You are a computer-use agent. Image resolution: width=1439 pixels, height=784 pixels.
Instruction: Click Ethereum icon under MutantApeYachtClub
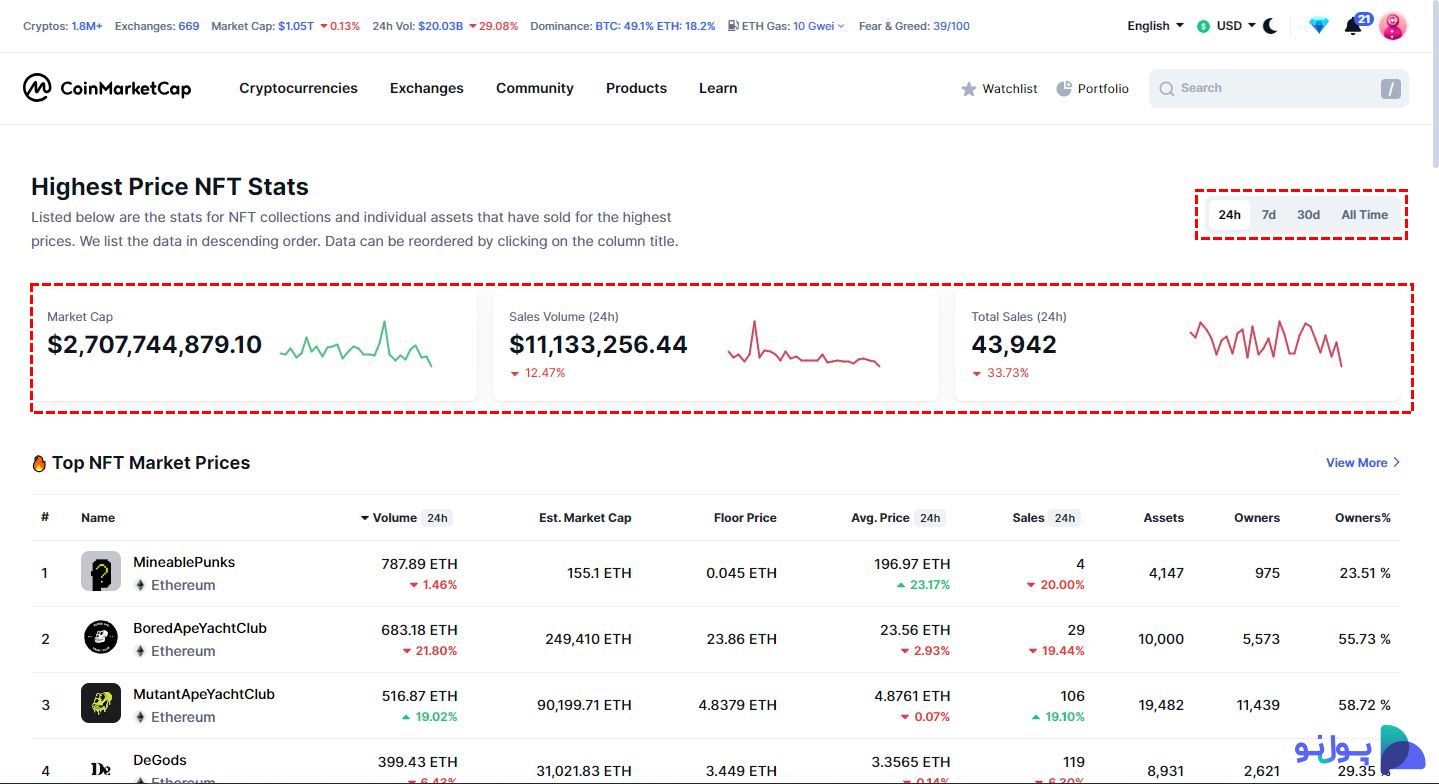[x=140, y=717]
